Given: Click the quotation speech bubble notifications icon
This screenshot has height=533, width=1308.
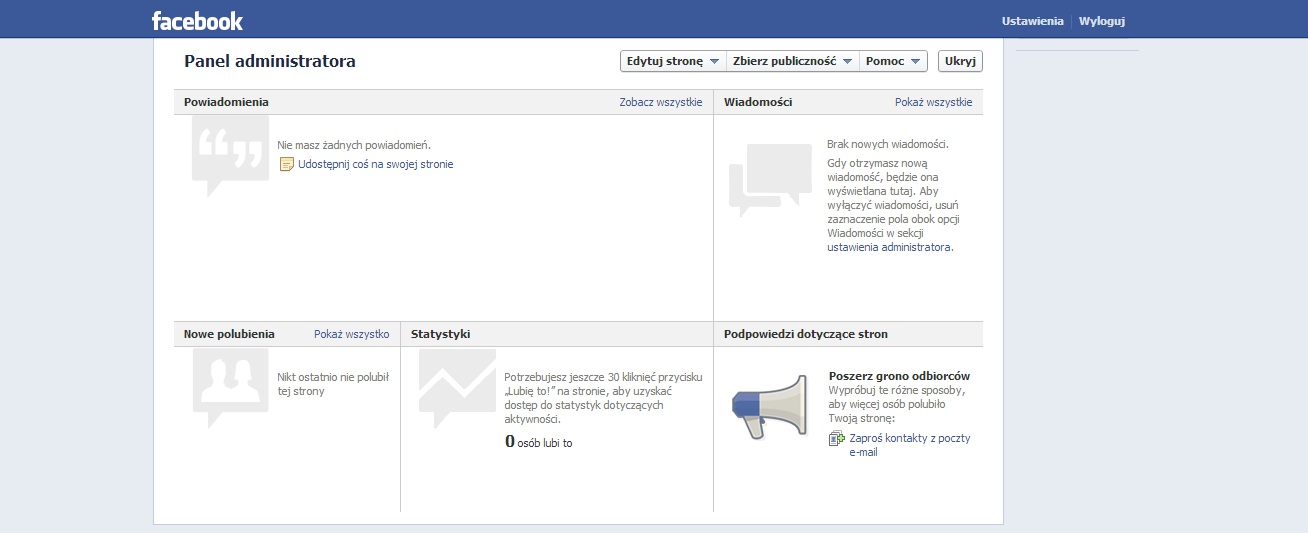Looking at the screenshot, I should coord(230,153).
